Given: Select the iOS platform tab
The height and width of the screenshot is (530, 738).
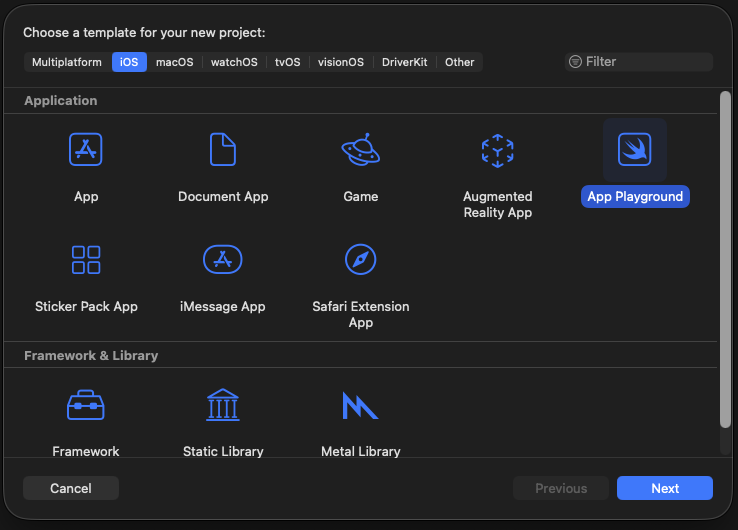Looking at the screenshot, I should [129, 62].
